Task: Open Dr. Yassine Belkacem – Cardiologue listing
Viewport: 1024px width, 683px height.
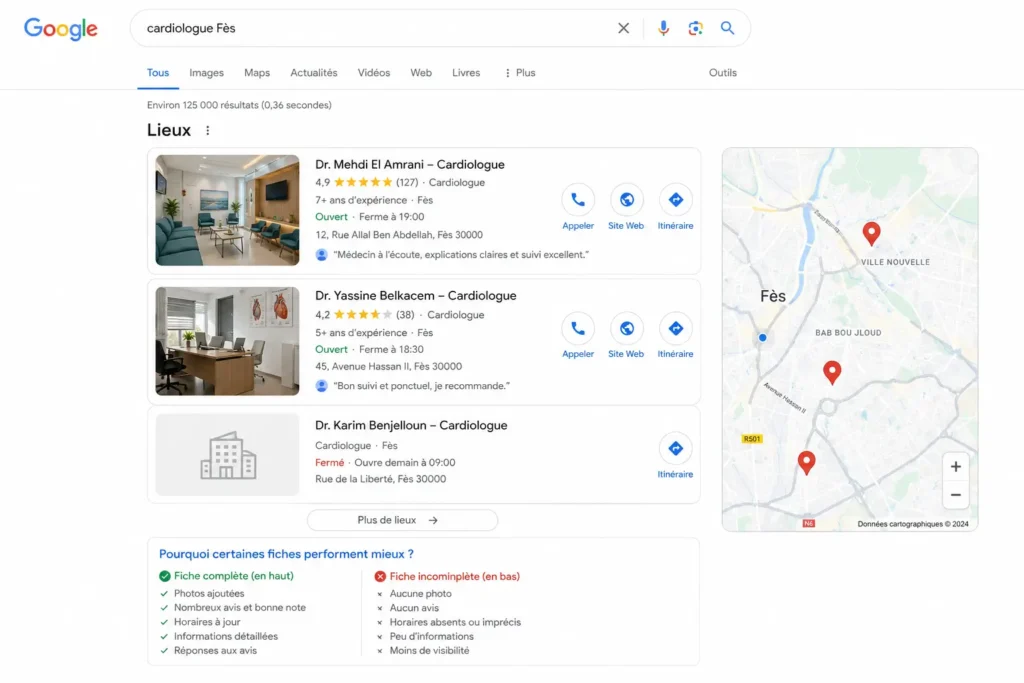Action: tap(415, 296)
